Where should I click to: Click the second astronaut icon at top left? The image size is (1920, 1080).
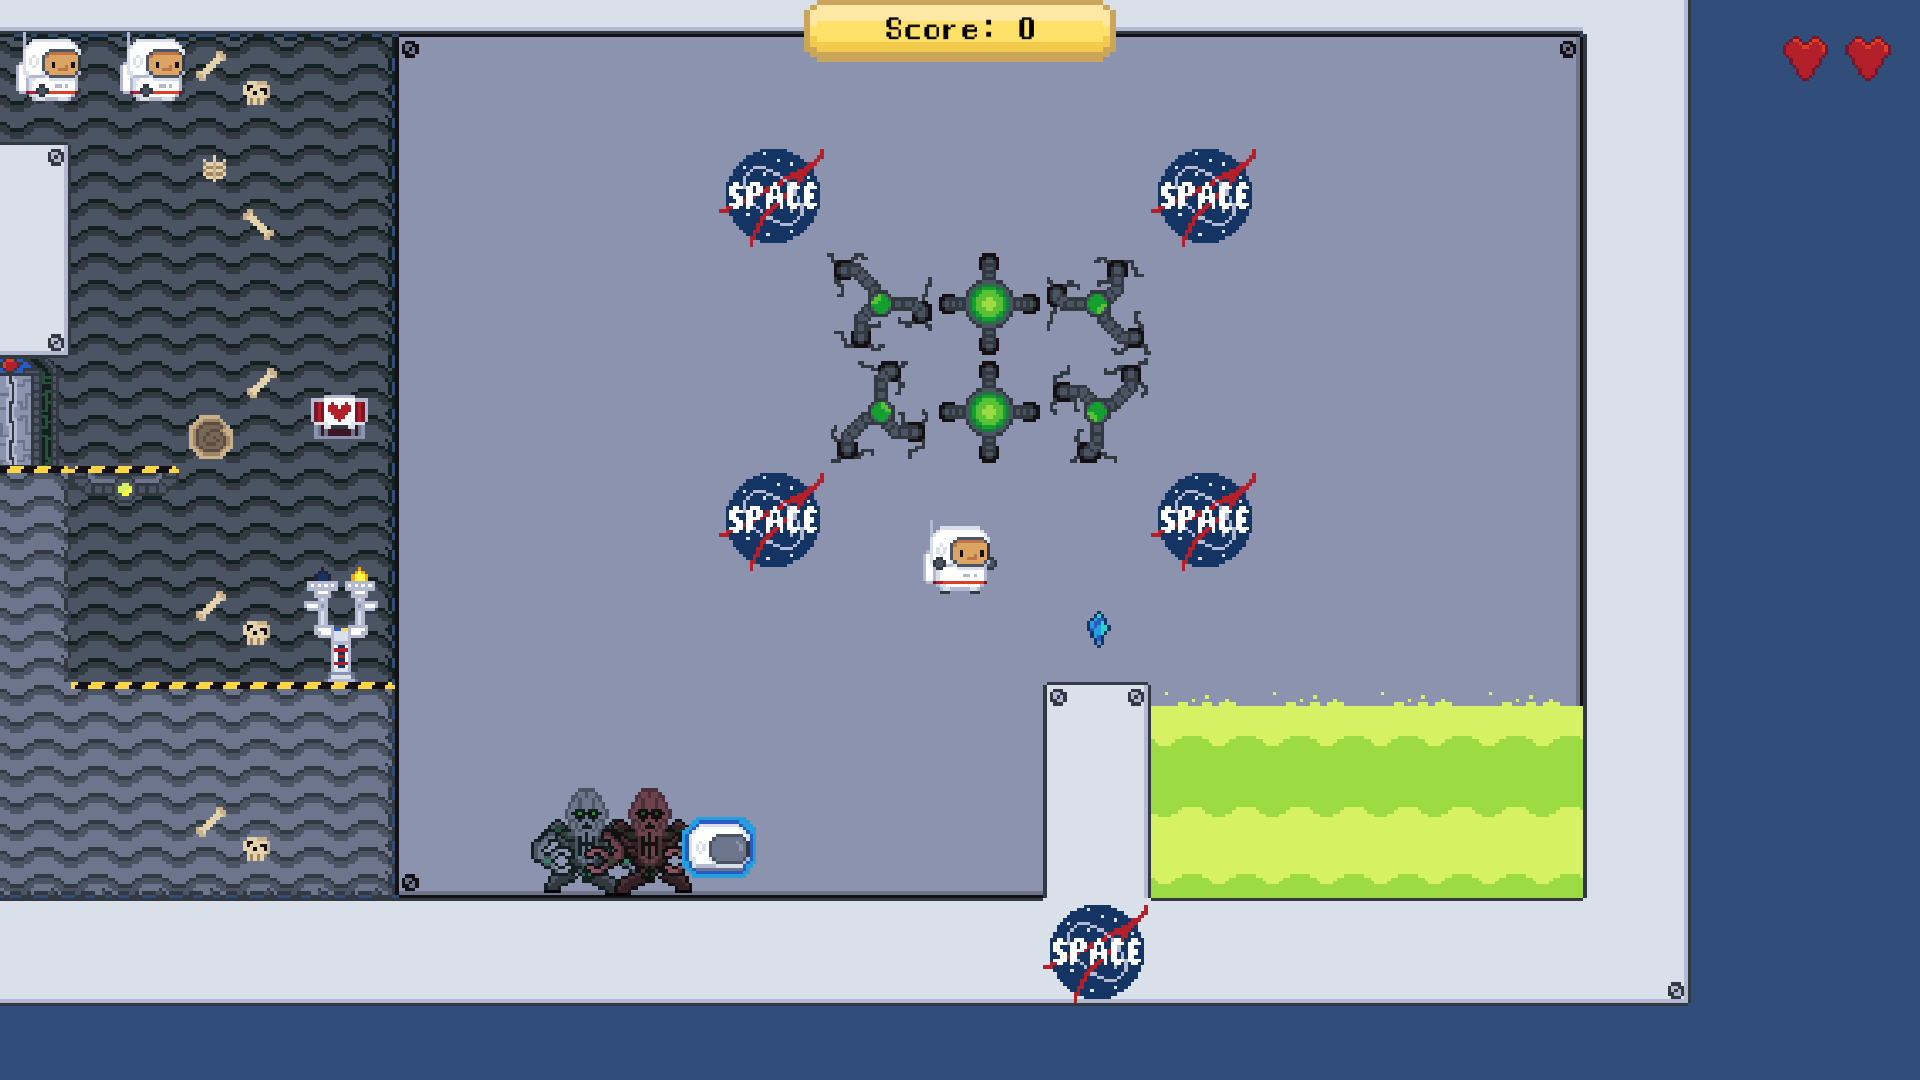(x=153, y=69)
